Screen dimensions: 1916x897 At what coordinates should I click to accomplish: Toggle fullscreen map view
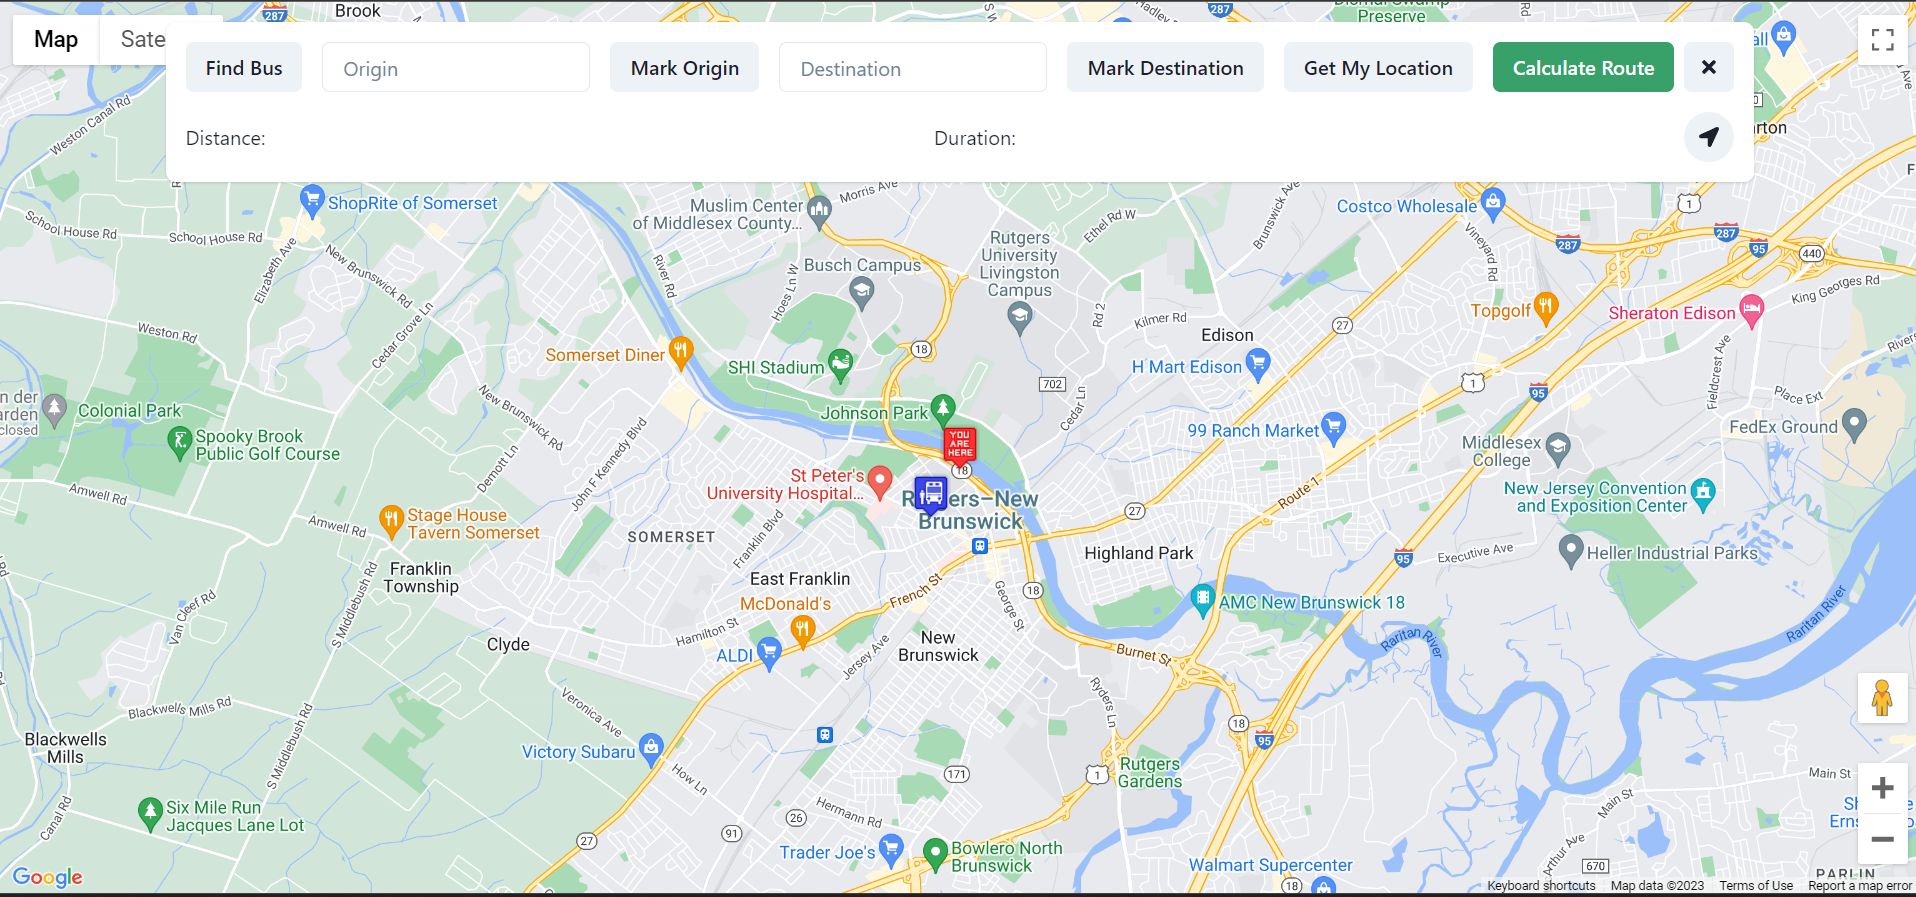point(1883,40)
